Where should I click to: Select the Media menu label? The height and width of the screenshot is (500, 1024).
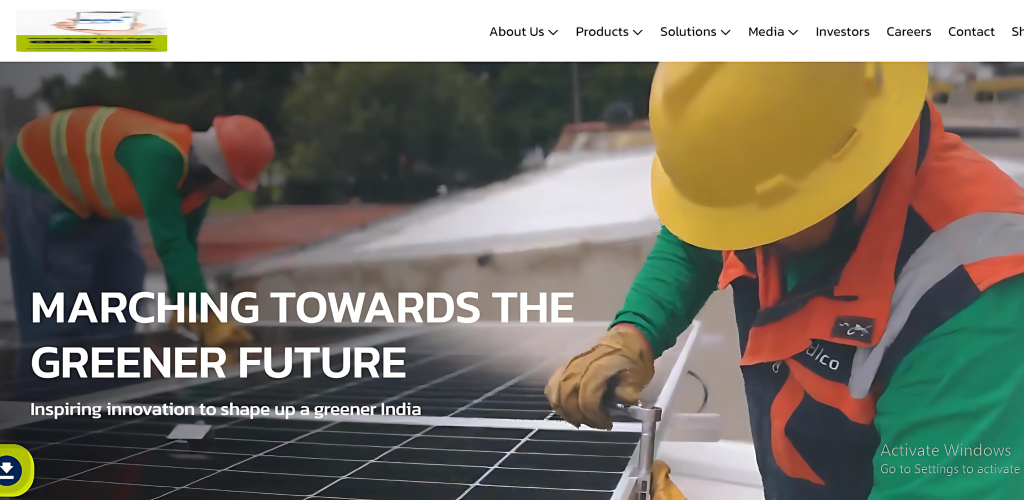[765, 31]
